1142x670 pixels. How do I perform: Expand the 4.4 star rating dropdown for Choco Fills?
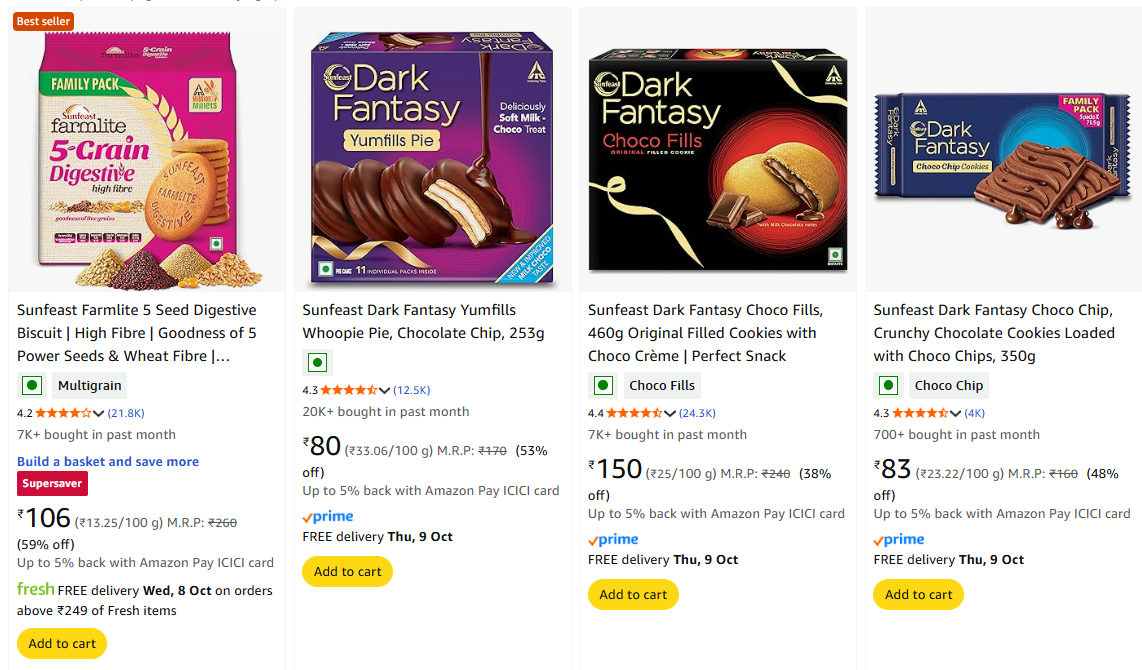click(x=670, y=413)
